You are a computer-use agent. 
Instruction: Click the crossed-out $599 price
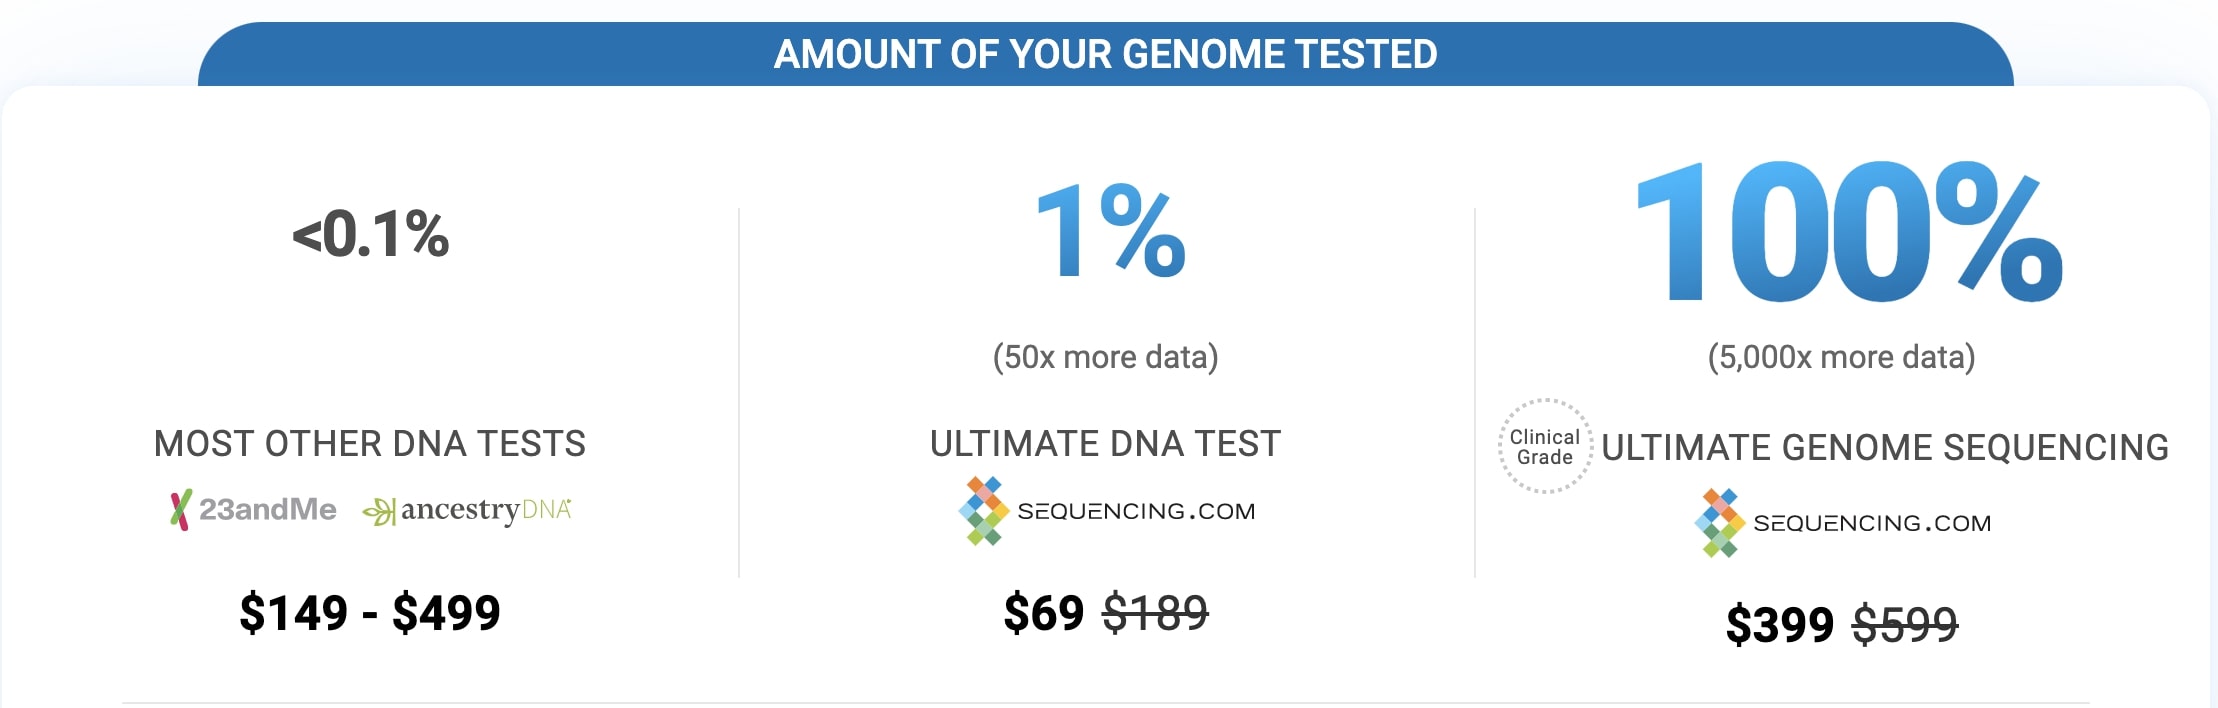(x=1905, y=625)
